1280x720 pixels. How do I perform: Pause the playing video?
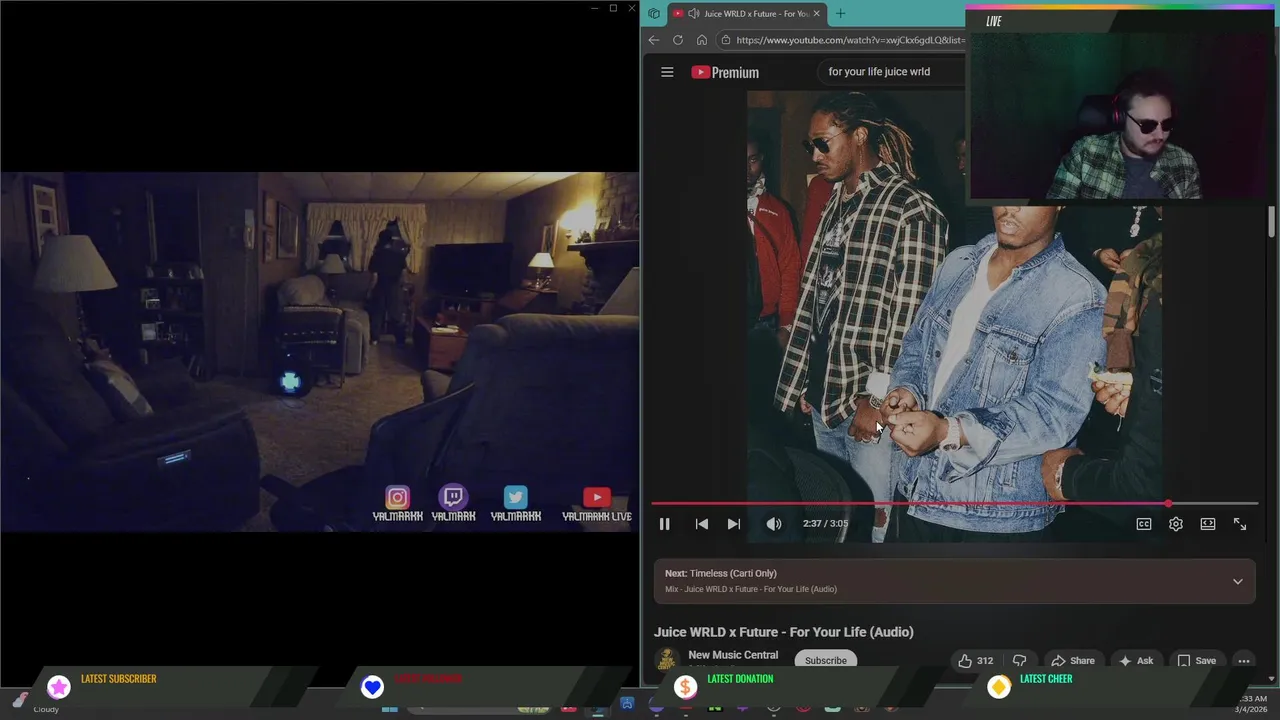click(664, 524)
